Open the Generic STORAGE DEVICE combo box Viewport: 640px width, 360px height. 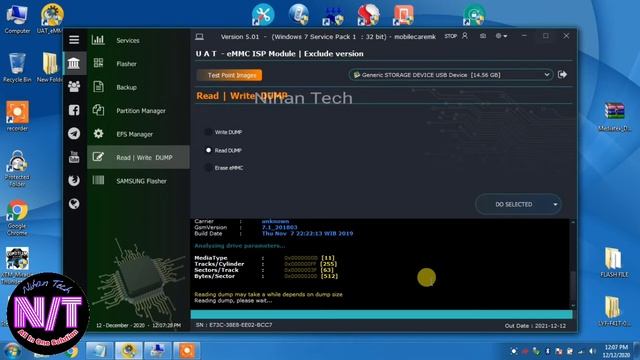coord(451,75)
